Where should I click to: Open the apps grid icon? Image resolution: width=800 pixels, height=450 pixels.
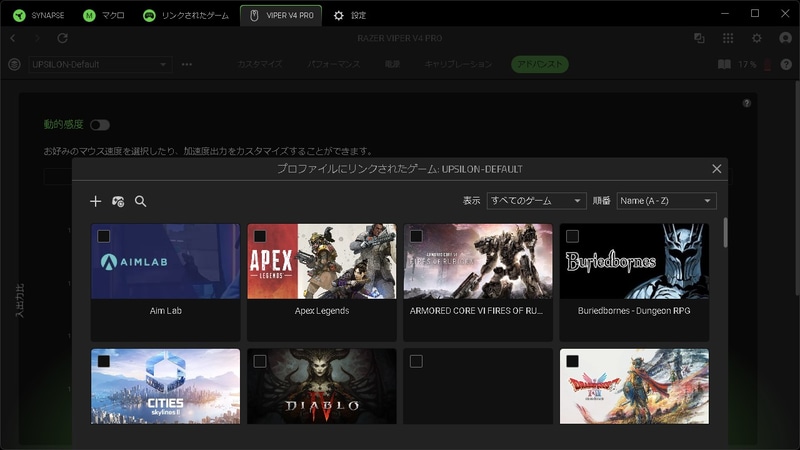pyautogui.click(x=728, y=38)
